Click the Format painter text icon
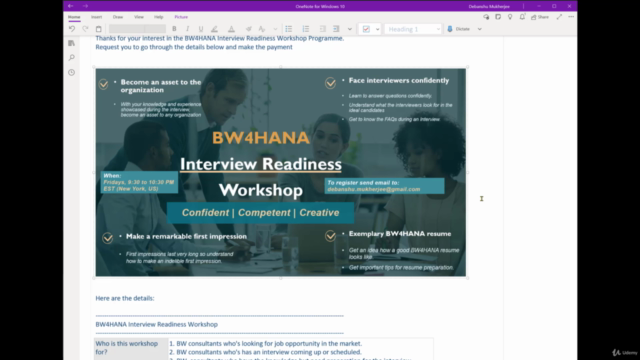The height and width of the screenshot is (360, 640). pos(262,29)
